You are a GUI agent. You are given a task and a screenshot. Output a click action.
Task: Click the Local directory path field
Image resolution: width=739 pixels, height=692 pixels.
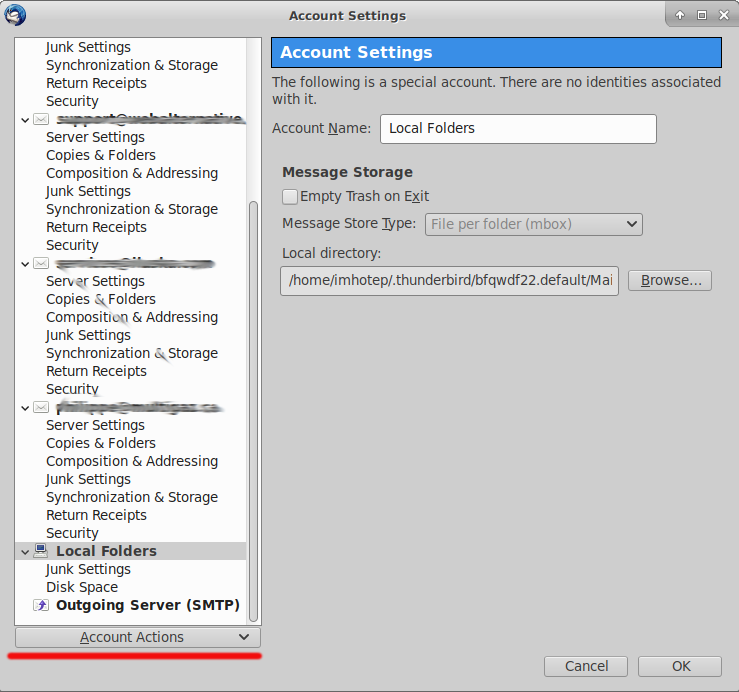point(449,280)
